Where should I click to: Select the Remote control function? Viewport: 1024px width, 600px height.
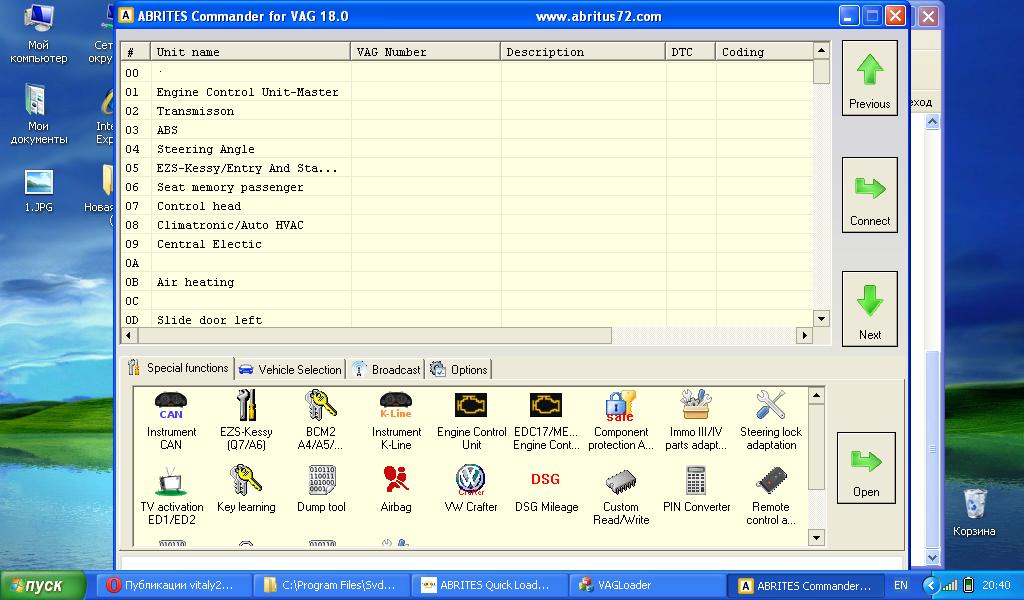click(x=771, y=496)
